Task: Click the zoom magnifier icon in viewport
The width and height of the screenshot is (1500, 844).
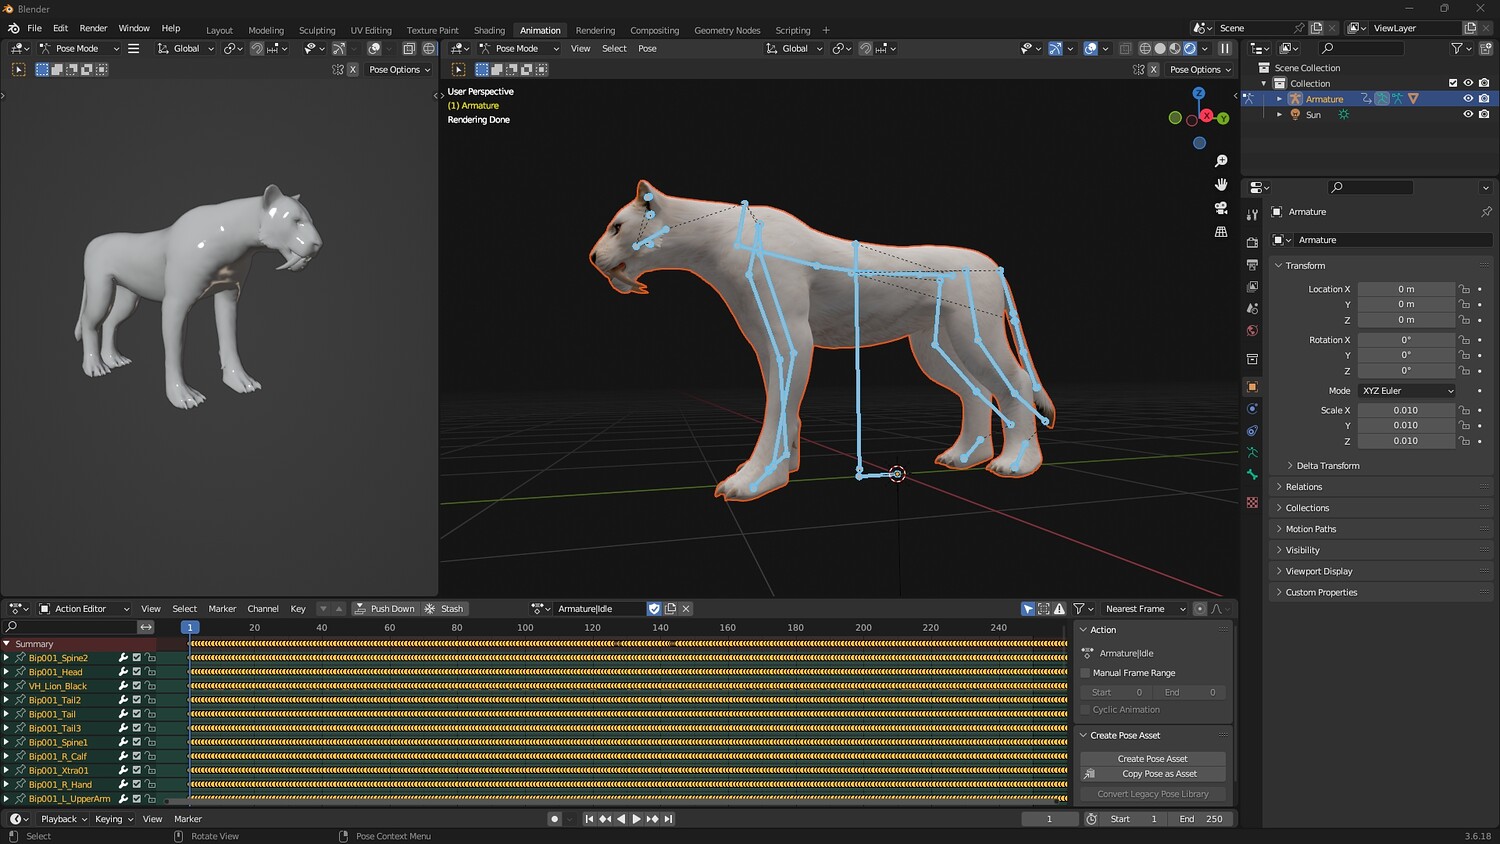Action: click(x=1221, y=161)
